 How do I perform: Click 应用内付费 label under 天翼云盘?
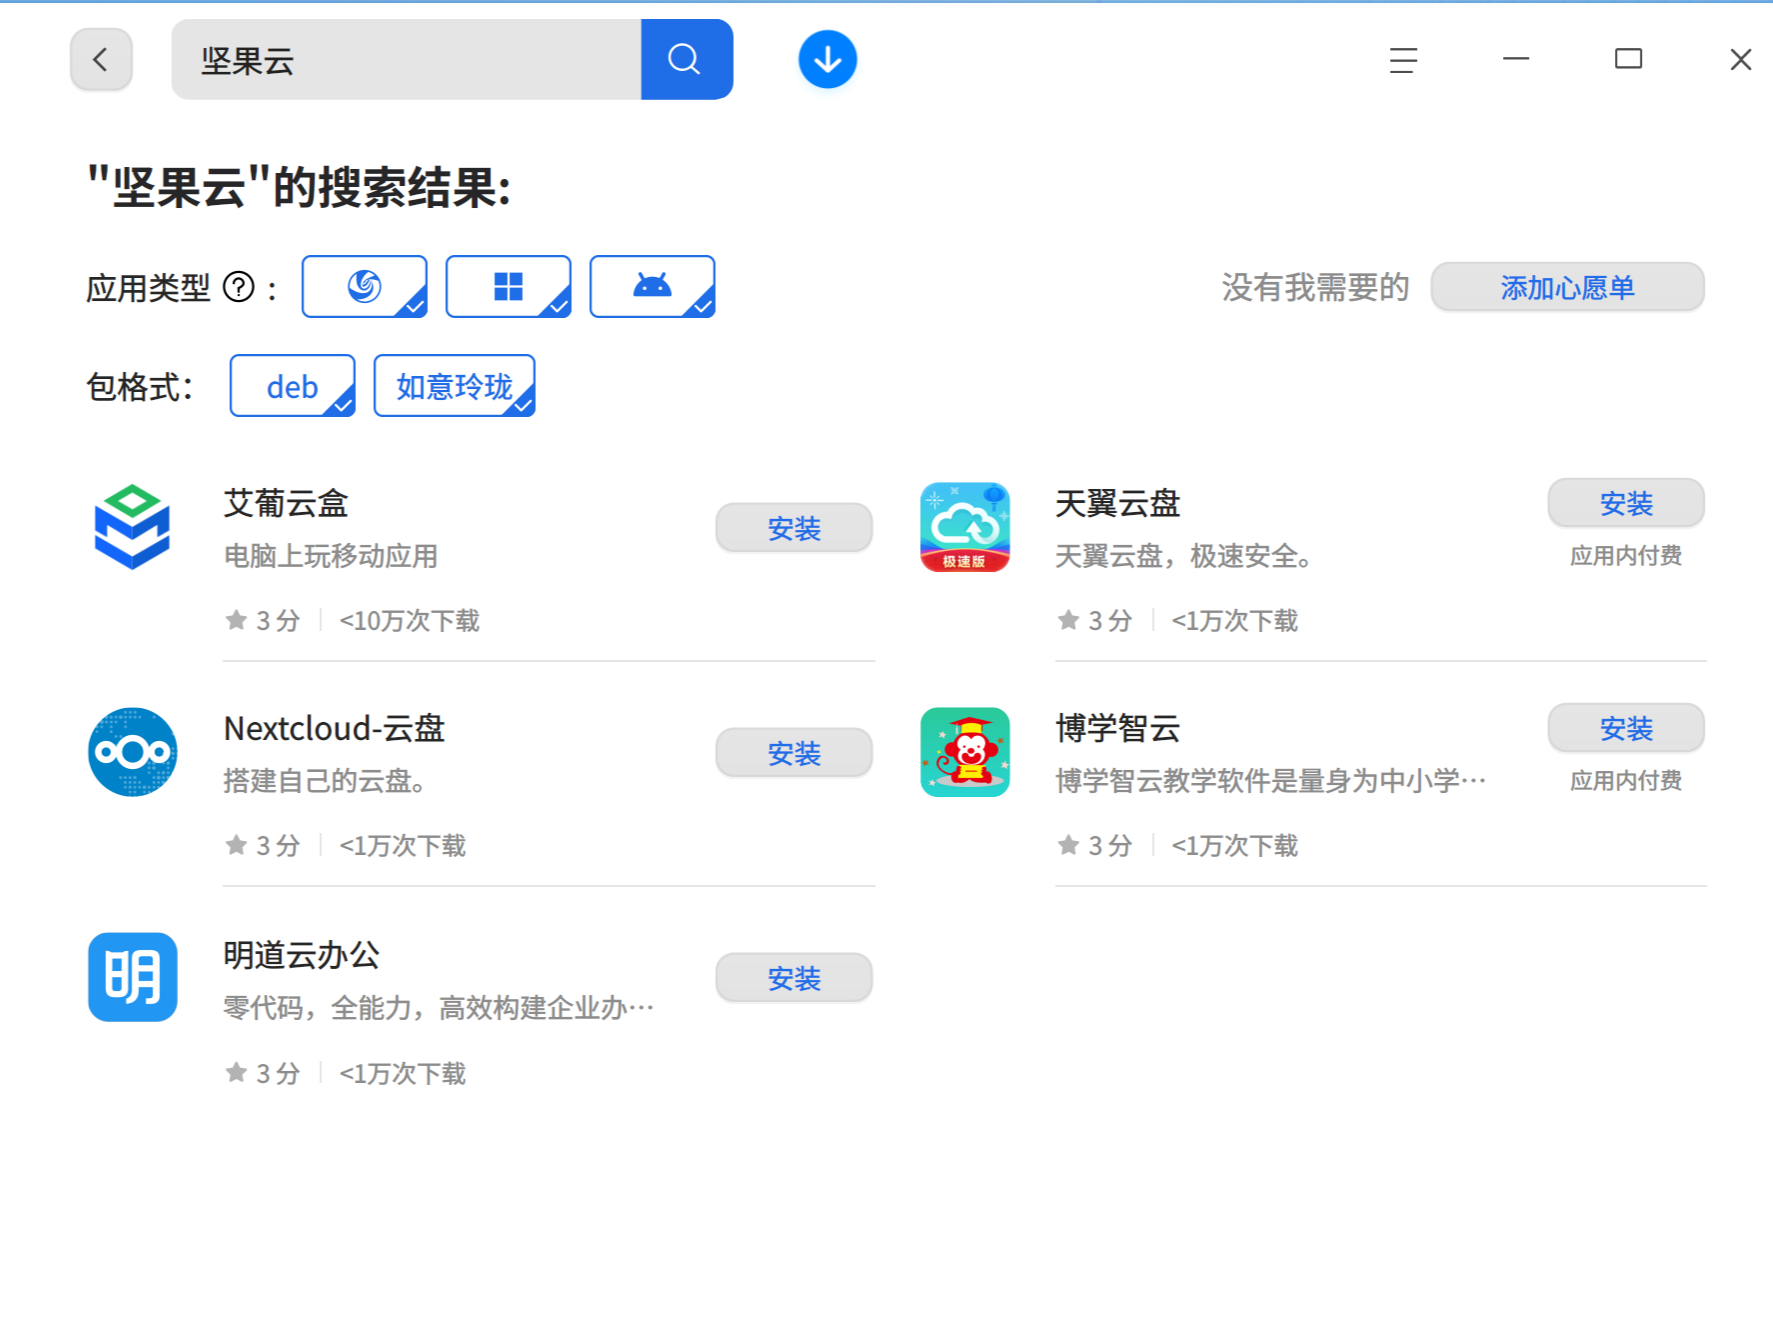click(x=1626, y=556)
